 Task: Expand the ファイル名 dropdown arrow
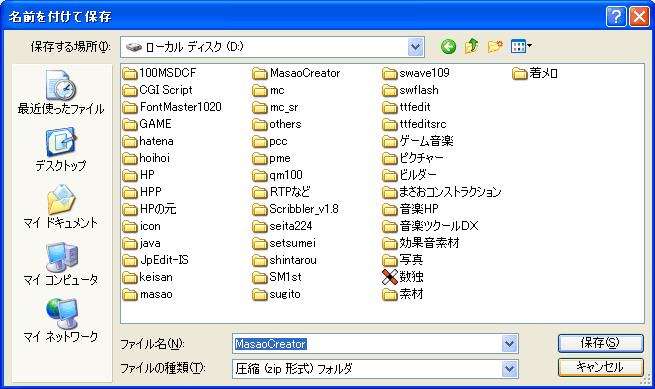click(x=509, y=344)
